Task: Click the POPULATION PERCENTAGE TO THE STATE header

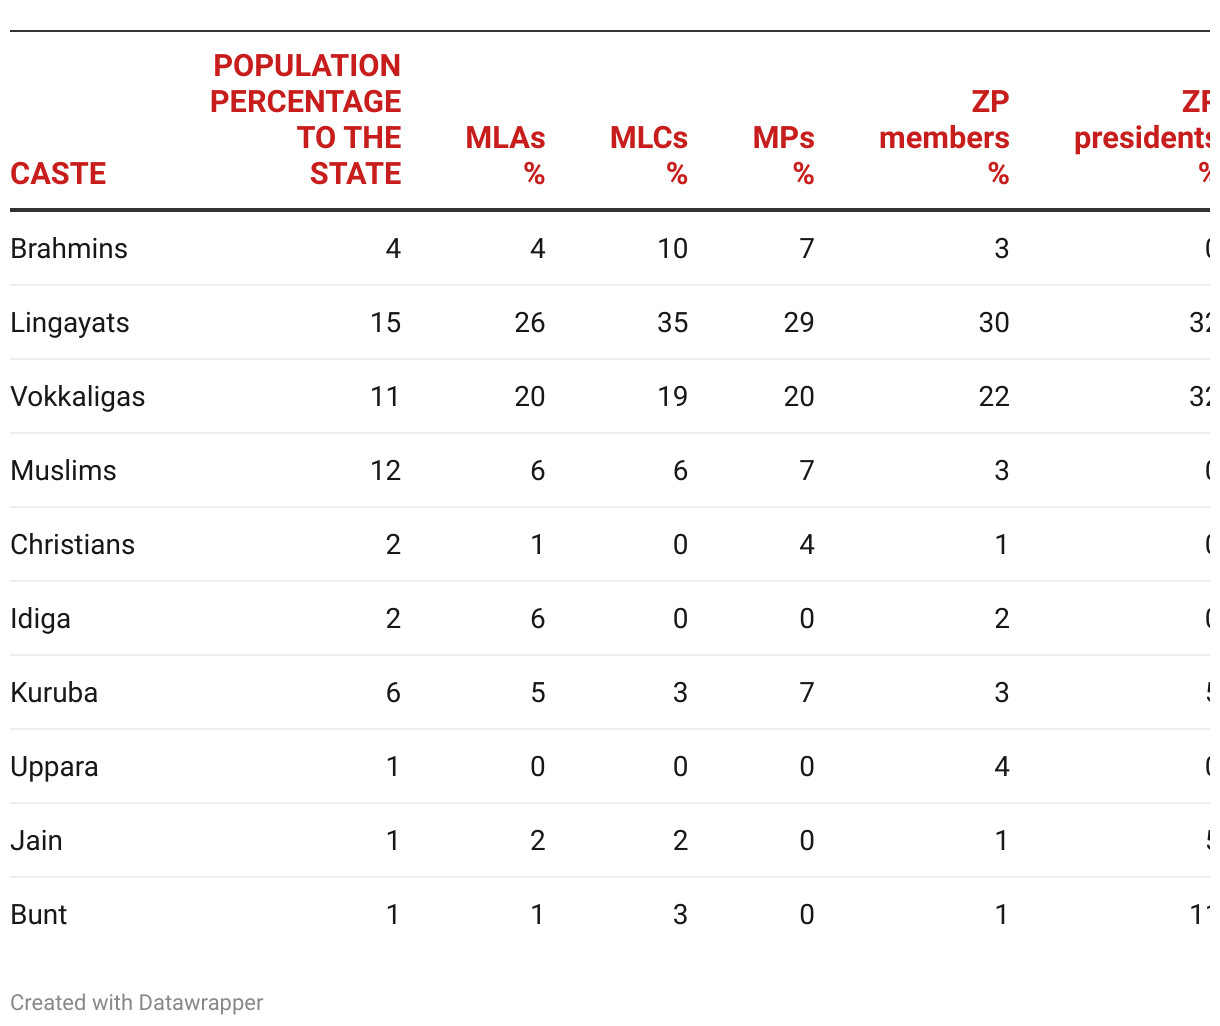Action: click(x=305, y=120)
